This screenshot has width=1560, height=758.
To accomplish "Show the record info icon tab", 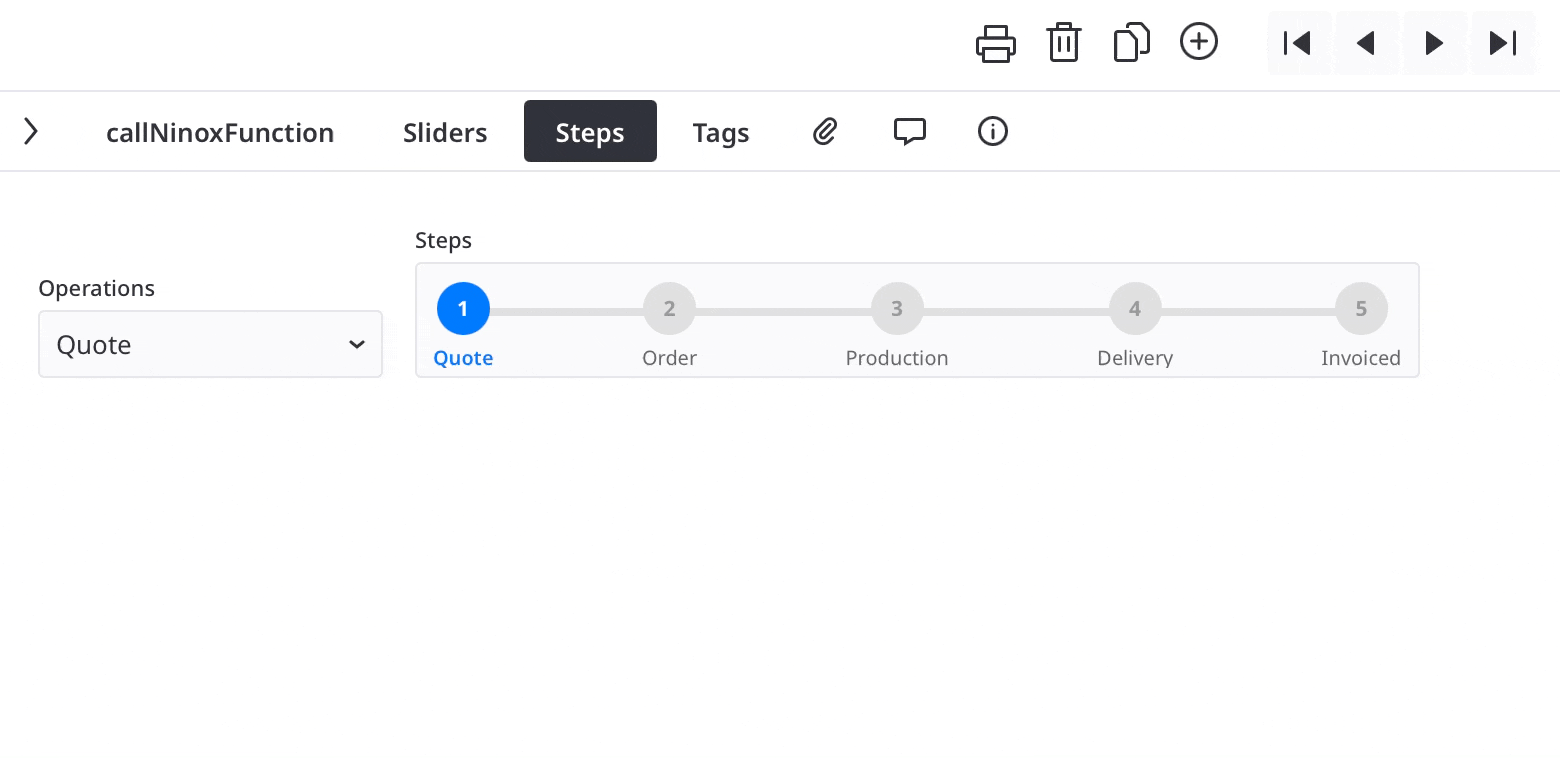I will pyautogui.click(x=992, y=131).
